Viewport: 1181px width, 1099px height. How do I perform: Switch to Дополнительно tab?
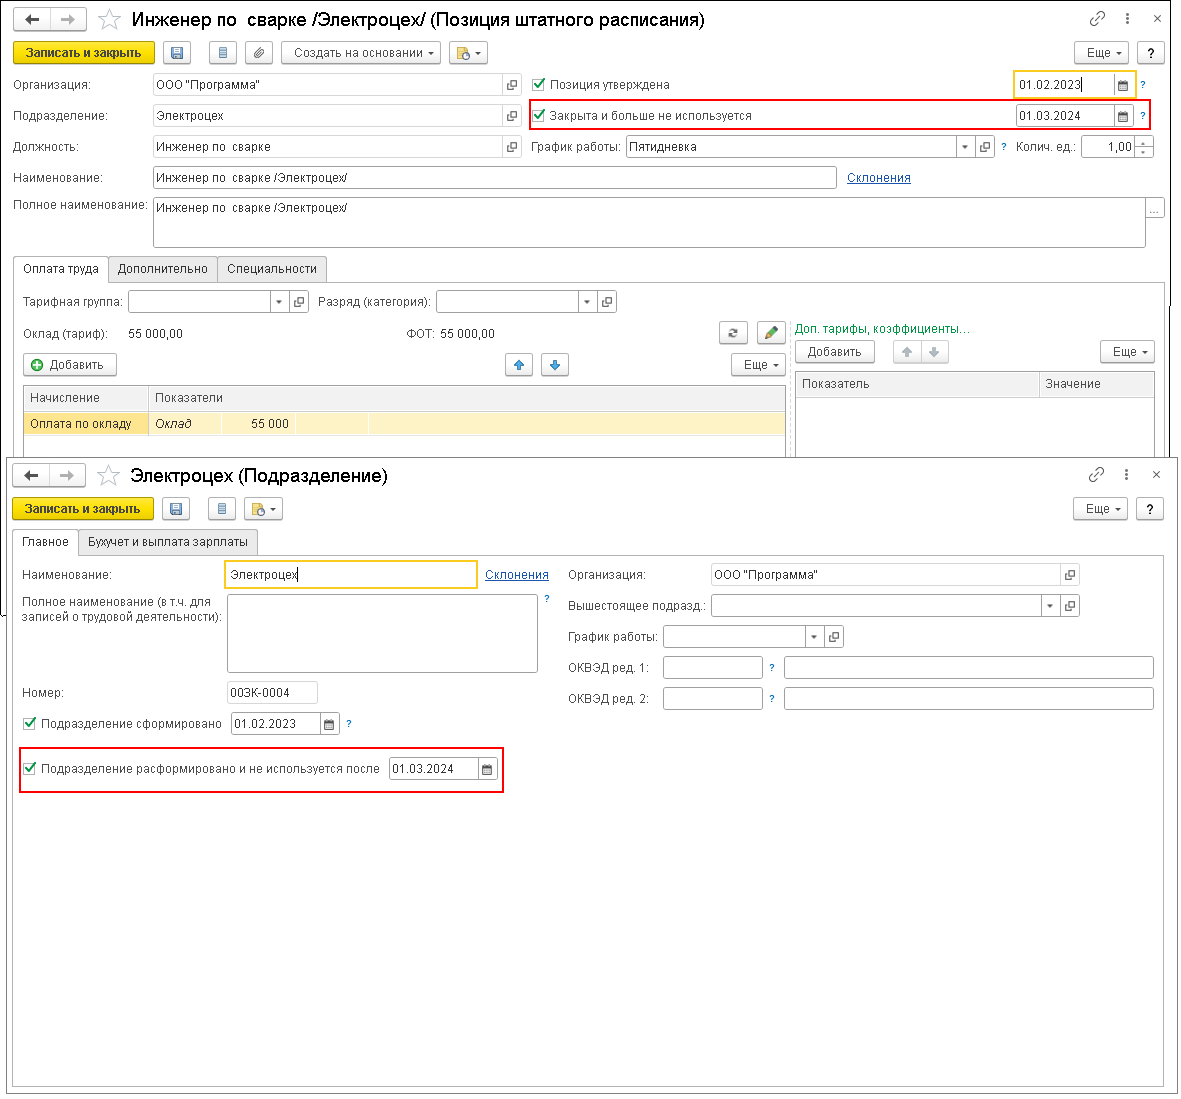tap(163, 269)
